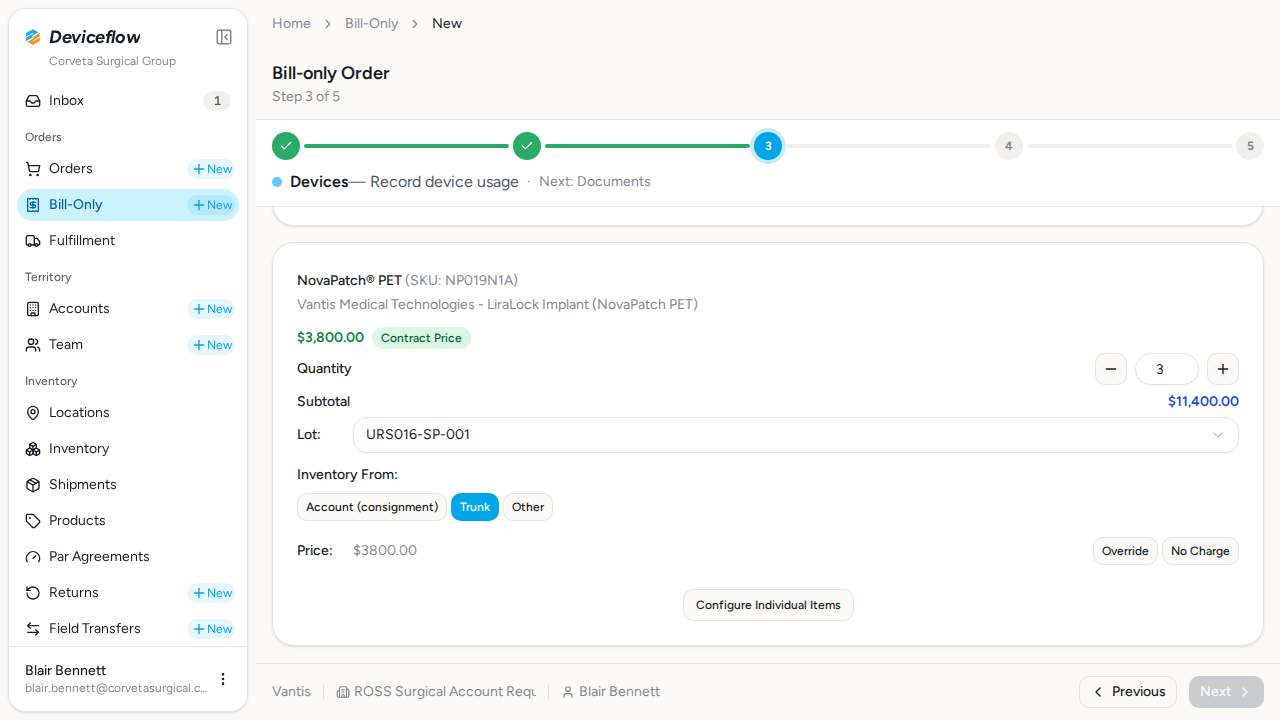Navigate to Accounts
This screenshot has height=720, width=1280.
coord(79,309)
